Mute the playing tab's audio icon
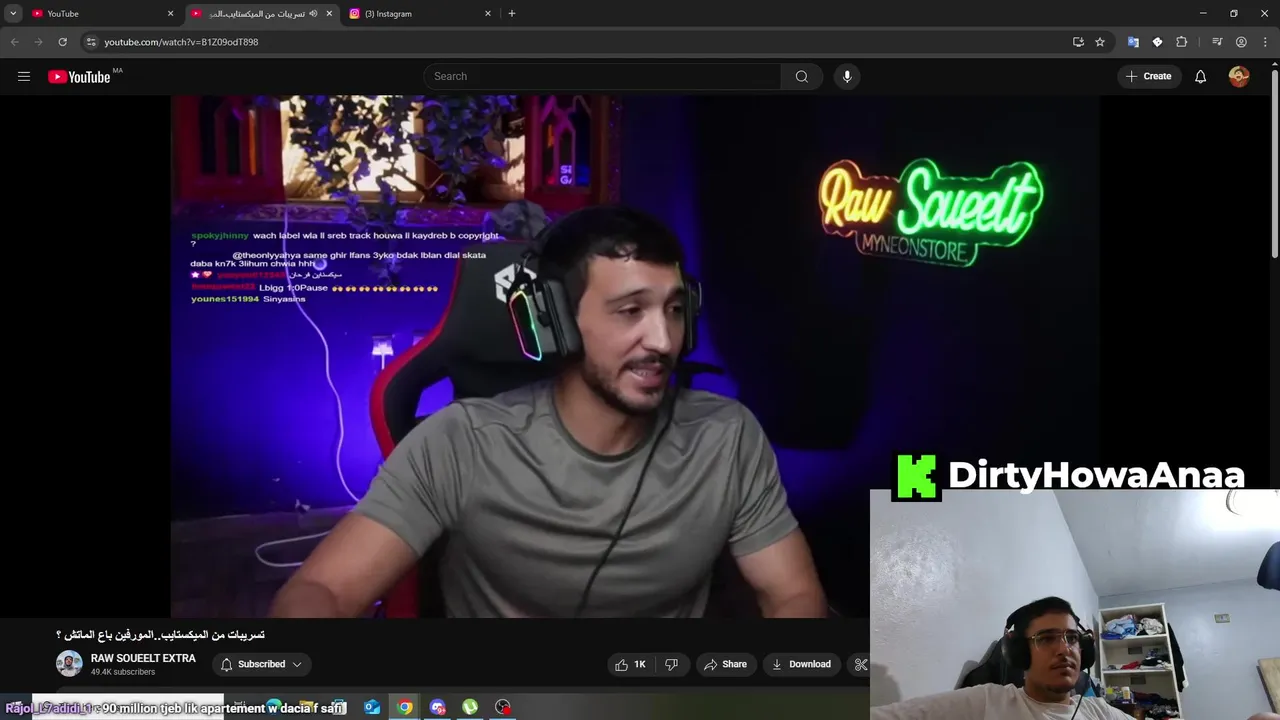Image resolution: width=1280 pixels, height=720 pixels. pyautogui.click(x=313, y=14)
